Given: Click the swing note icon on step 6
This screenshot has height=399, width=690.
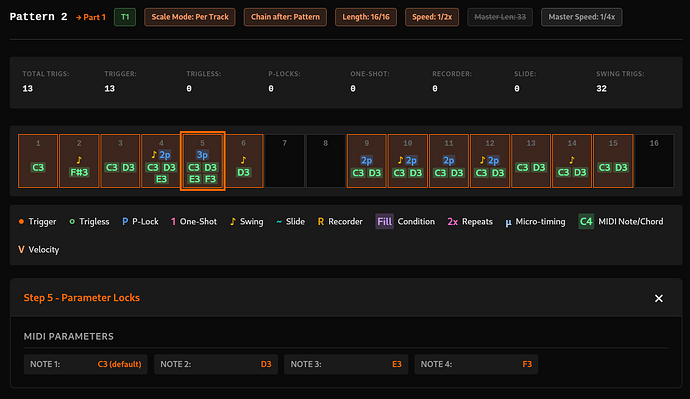Looking at the screenshot, I should point(243,160).
